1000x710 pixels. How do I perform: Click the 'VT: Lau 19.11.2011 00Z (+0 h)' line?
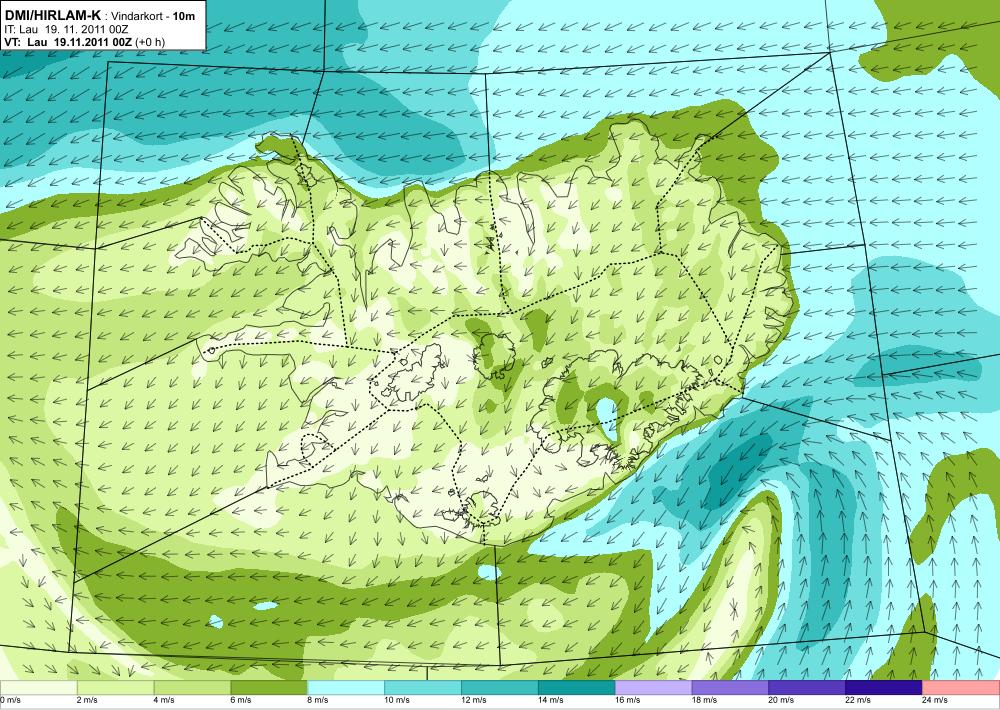84,41
